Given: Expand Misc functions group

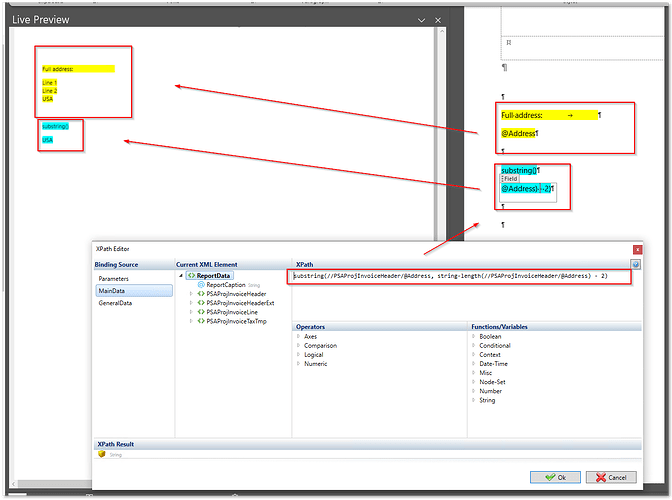Looking at the screenshot, I should point(474,373).
